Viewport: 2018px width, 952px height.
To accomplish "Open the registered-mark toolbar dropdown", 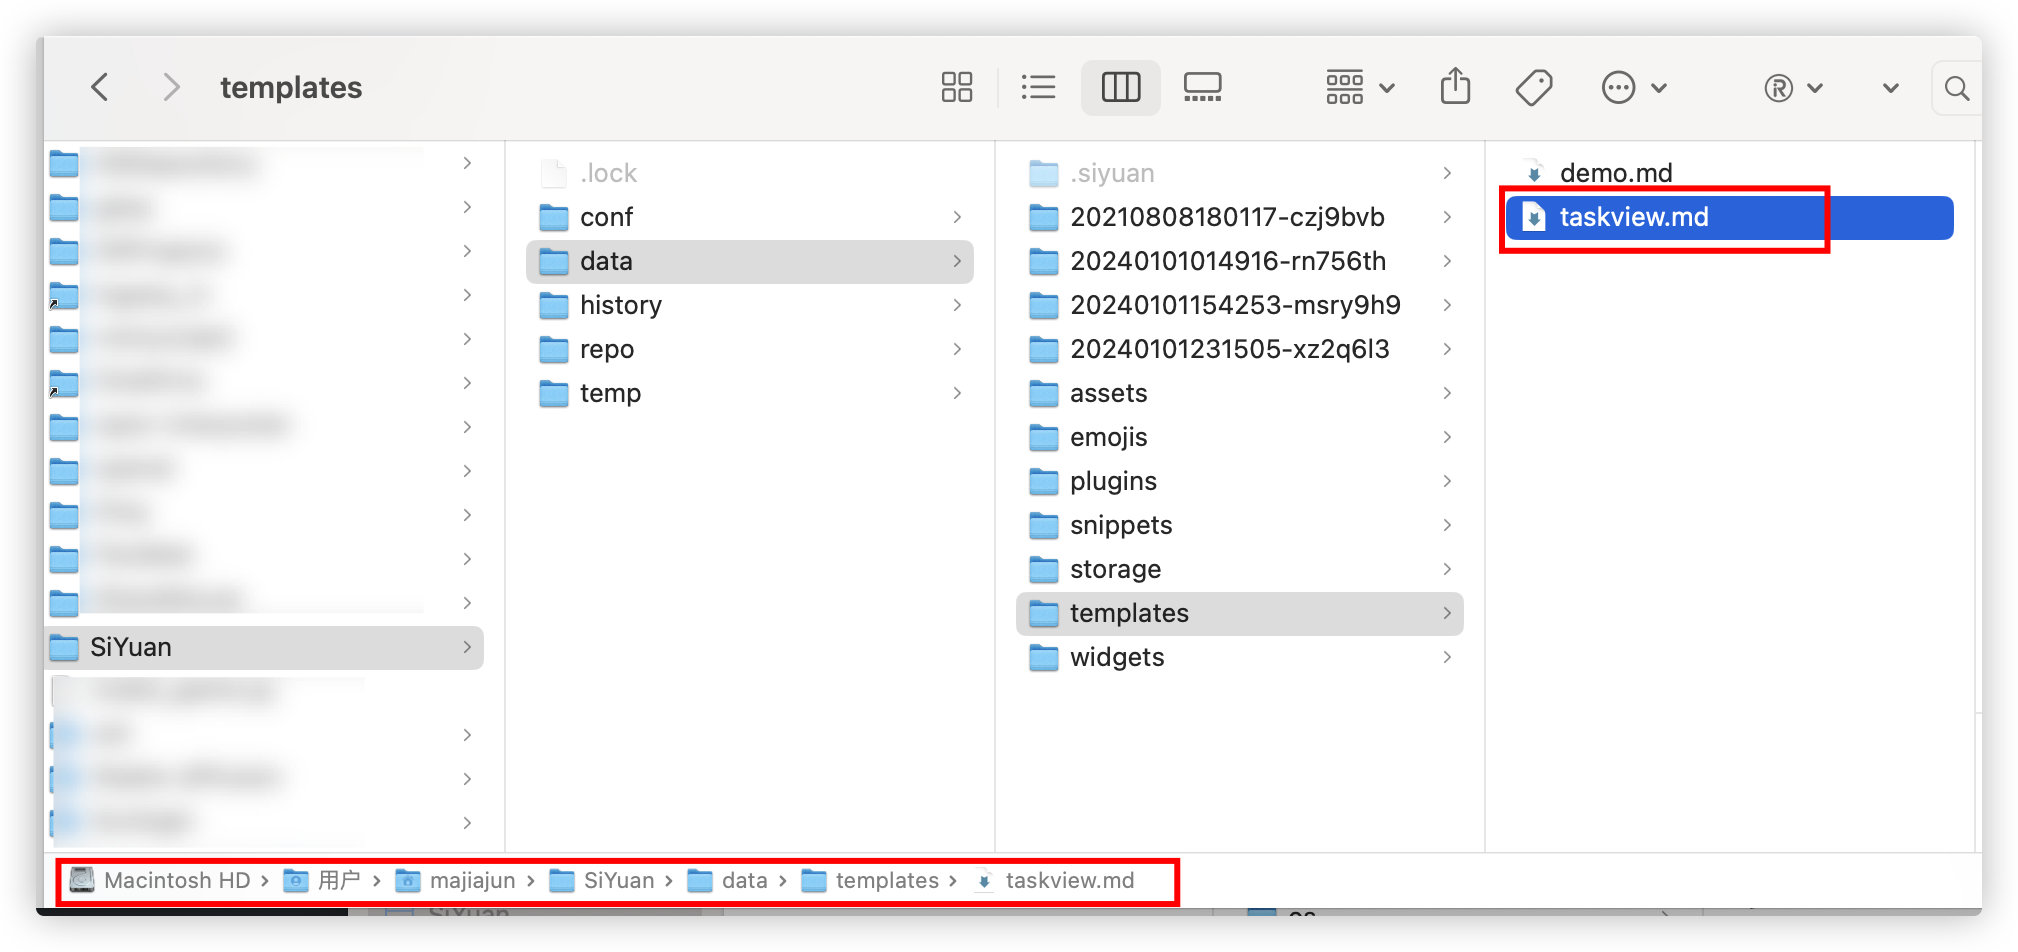I will (x=1794, y=88).
